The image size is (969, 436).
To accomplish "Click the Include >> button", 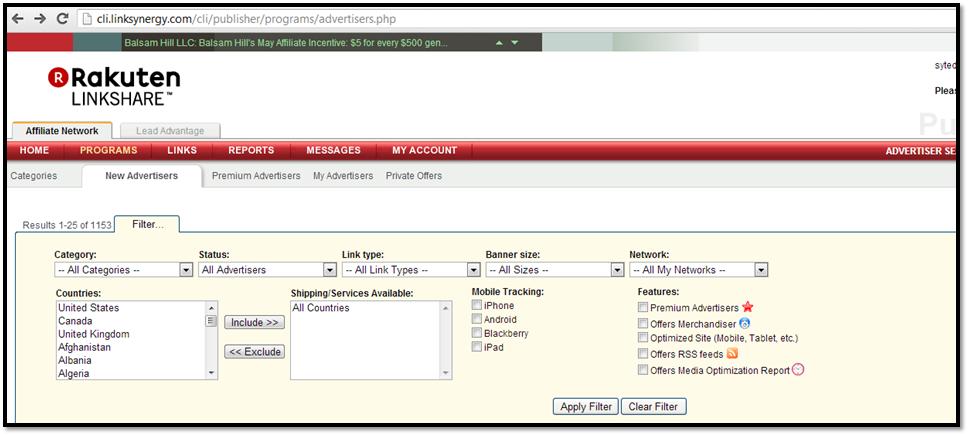I will pyautogui.click(x=254, y=322).
